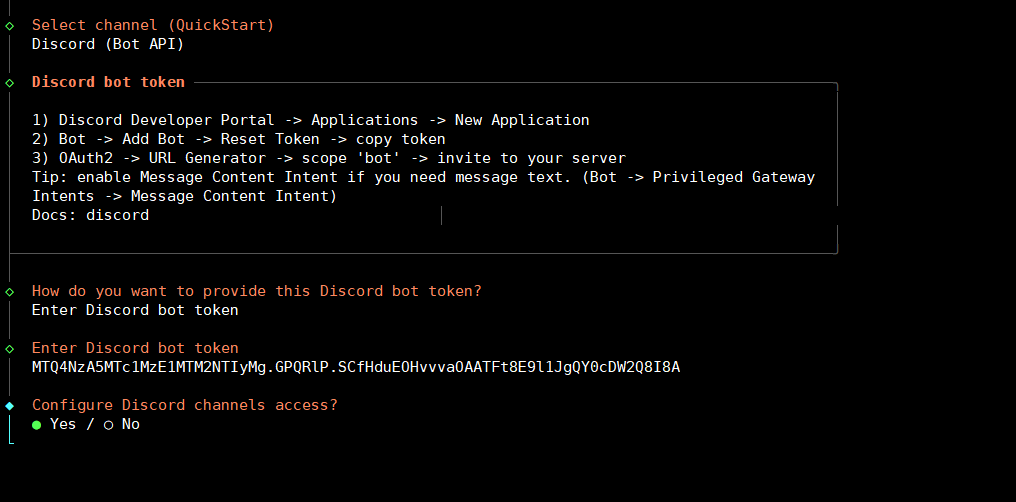Screen dimensions: 1016x502
Task: Select the Yes radio option
Action: pos(37,424)
